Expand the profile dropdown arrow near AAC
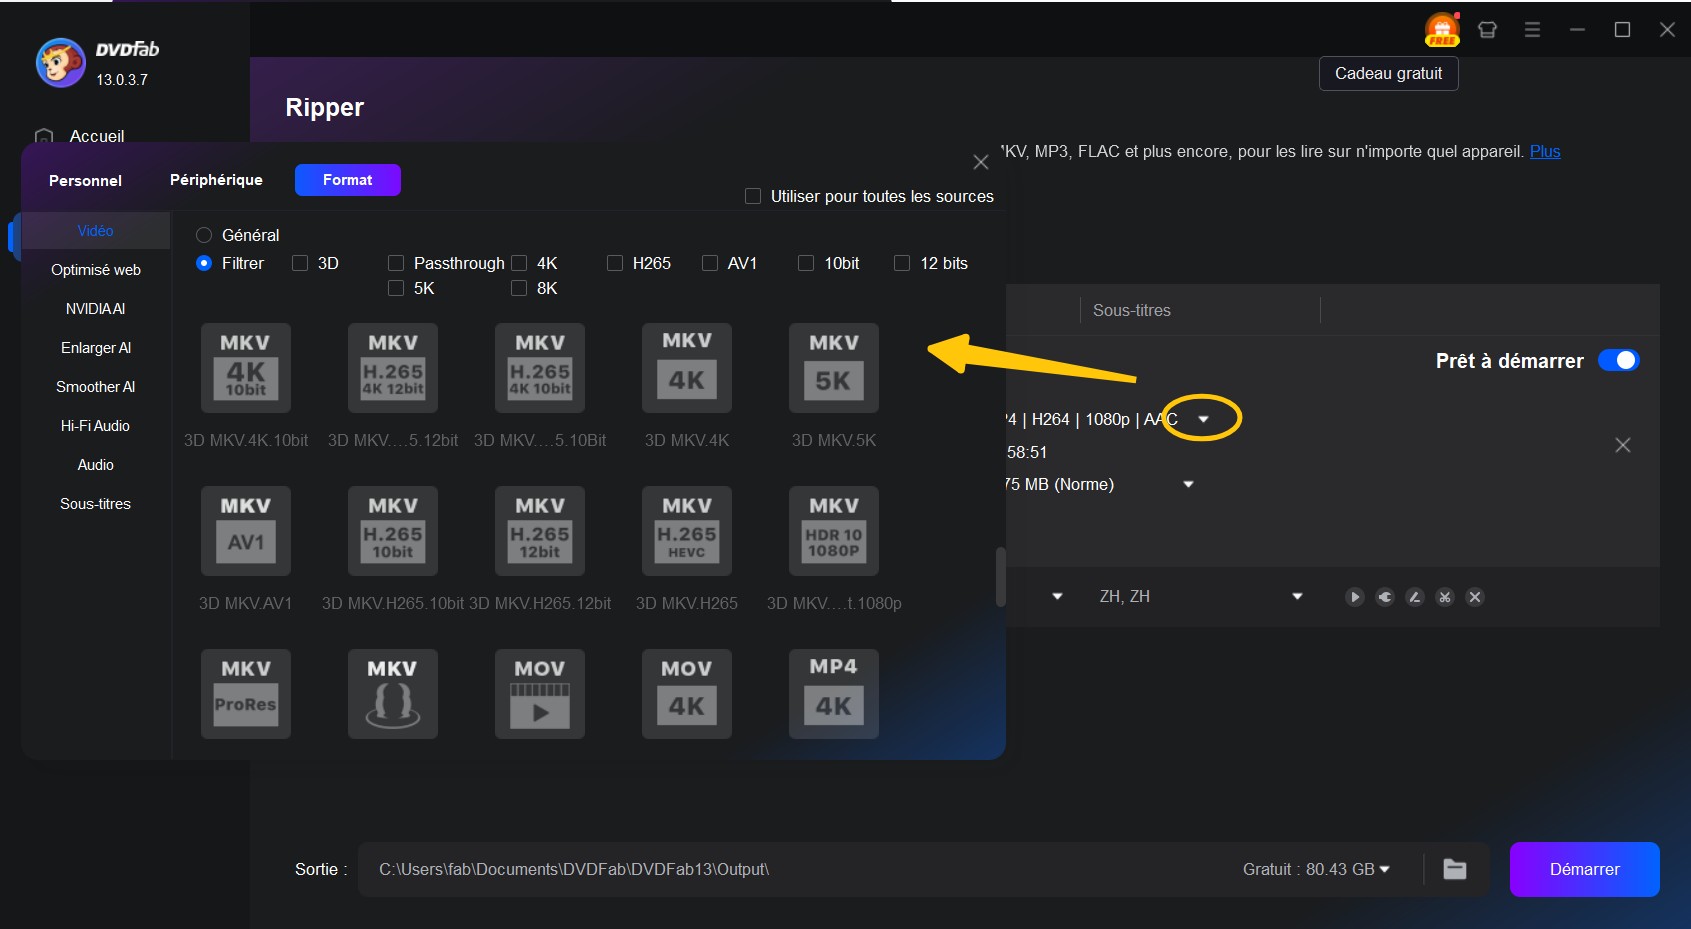Viewport: 1691px width, 929px height. [1203, 419]
